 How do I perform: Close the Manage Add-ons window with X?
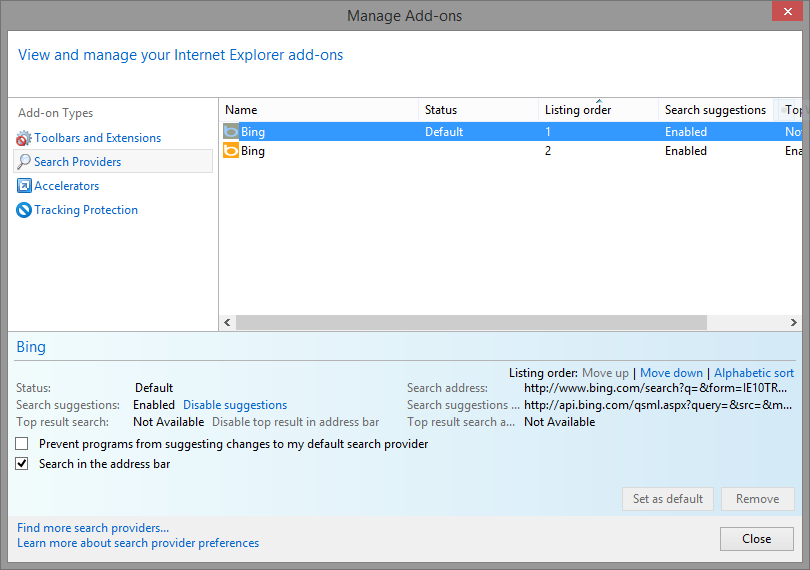787,11
